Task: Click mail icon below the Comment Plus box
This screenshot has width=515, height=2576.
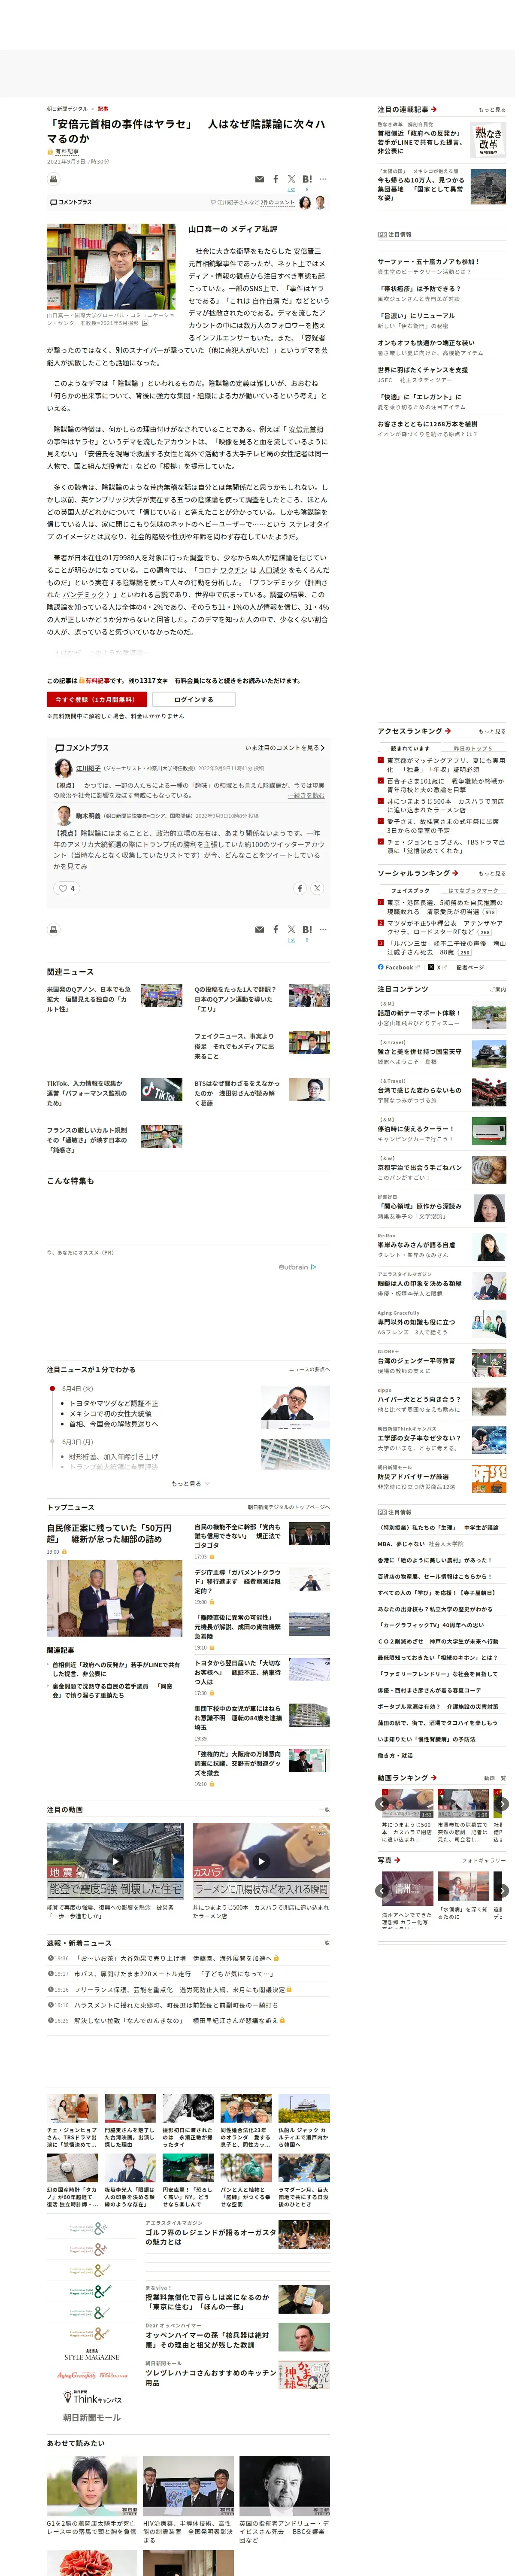Action: click(x=260, y=929)
